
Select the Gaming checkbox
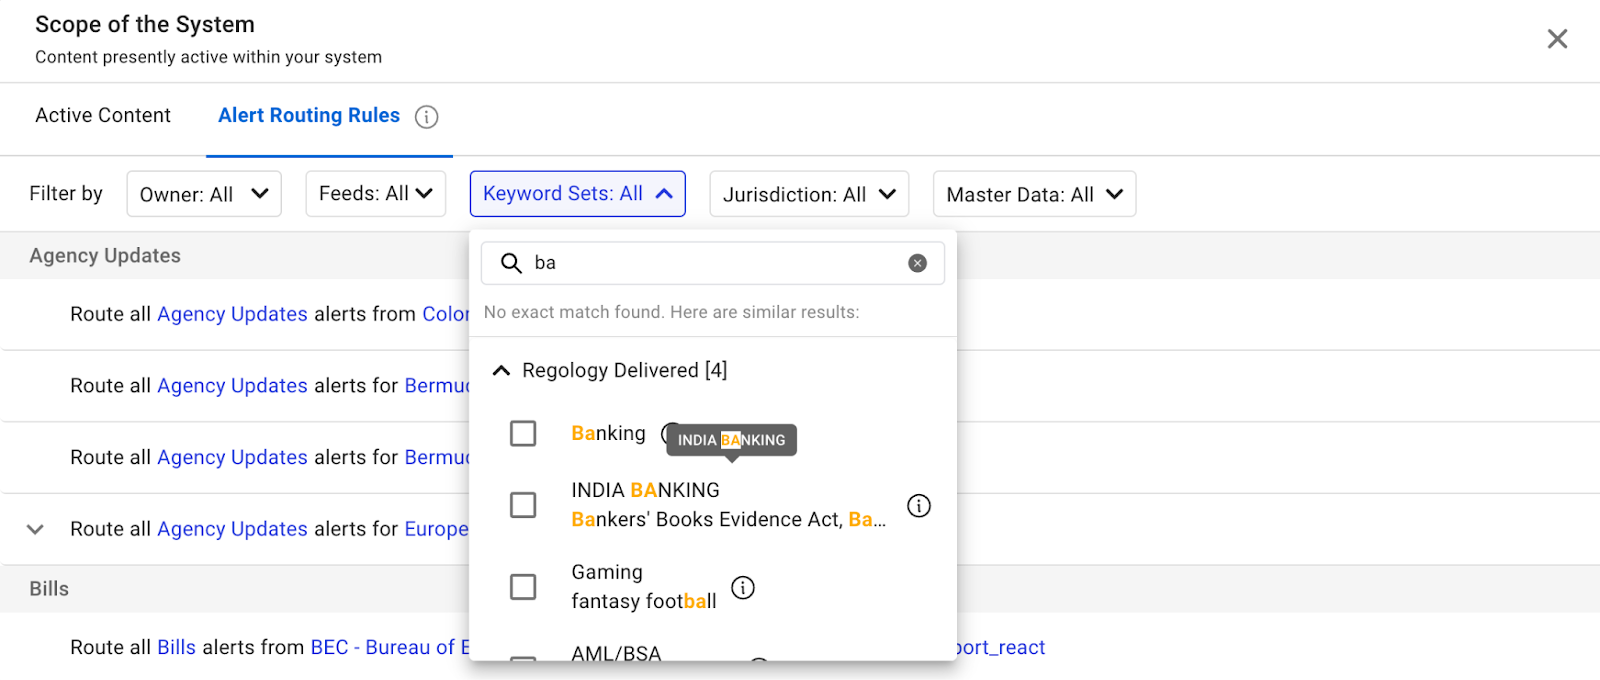(x=523, y=587)
